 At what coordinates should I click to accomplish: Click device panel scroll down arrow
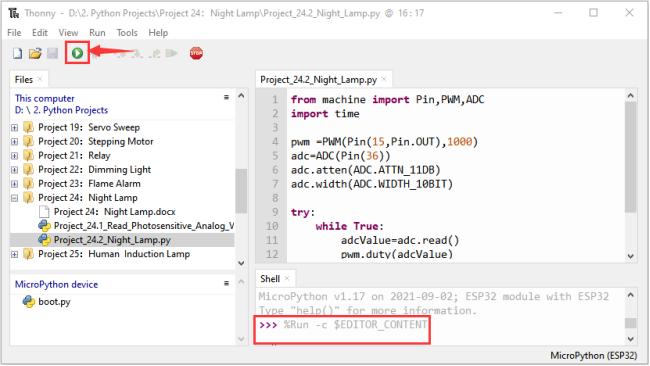(241, 339)
